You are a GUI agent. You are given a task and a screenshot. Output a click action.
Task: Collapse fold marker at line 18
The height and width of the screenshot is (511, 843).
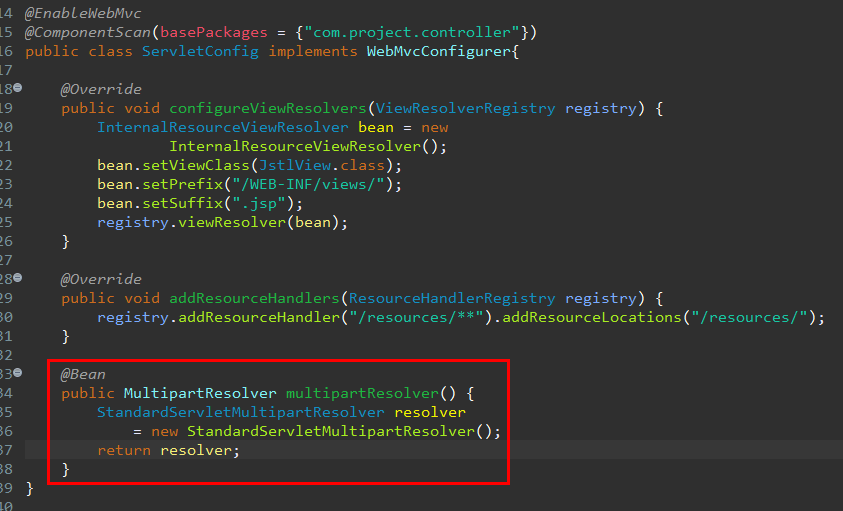click(x=18, y=87)
